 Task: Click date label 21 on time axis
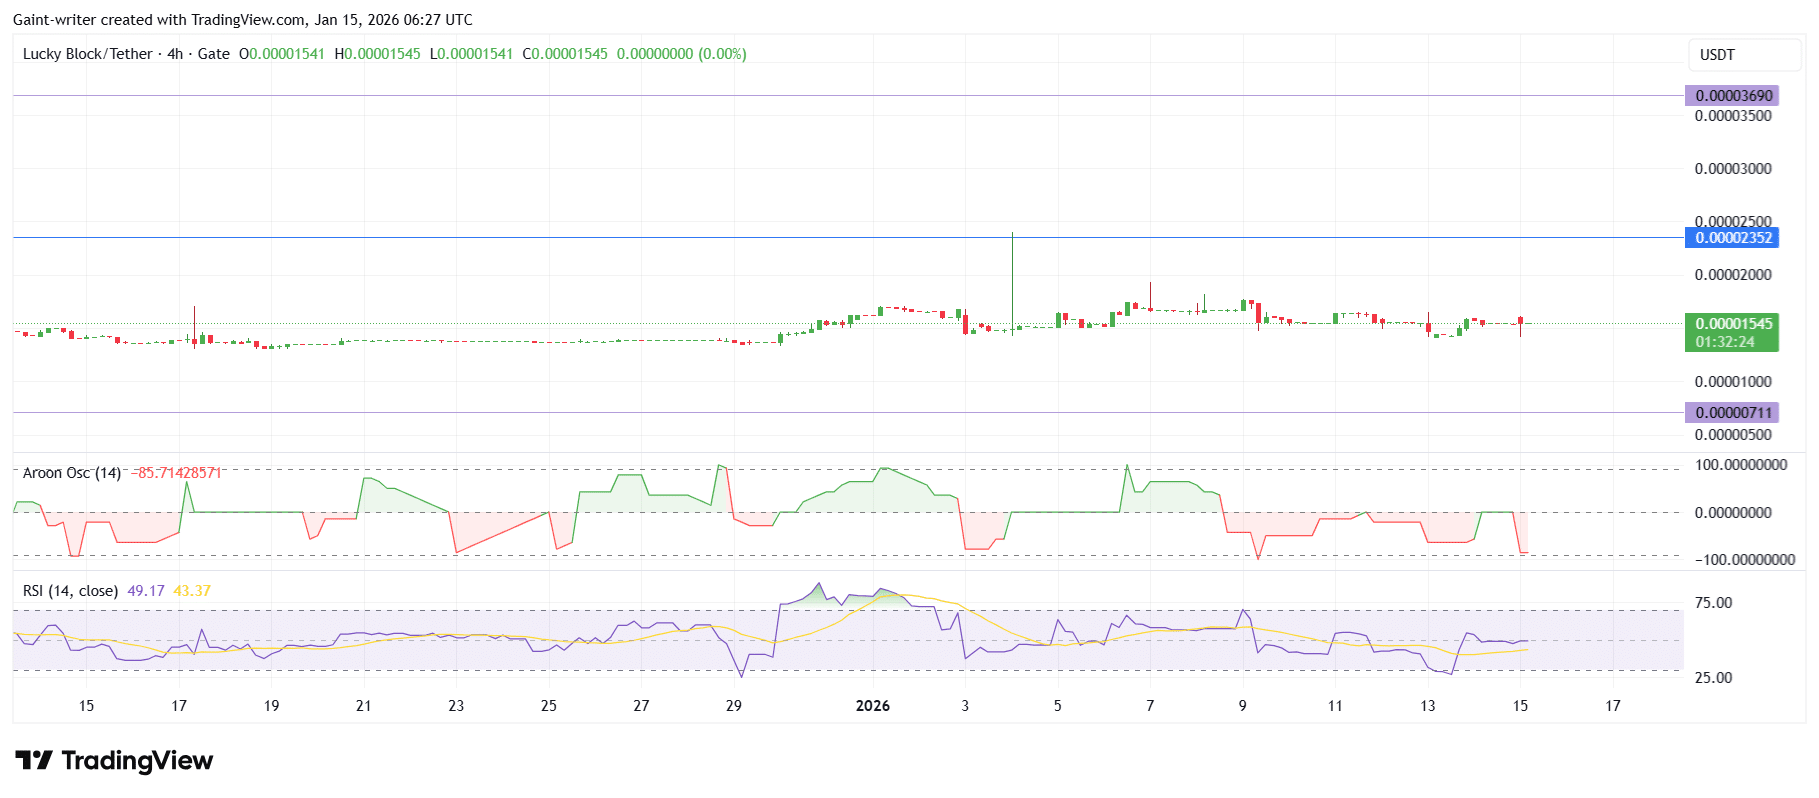point(364,706)
